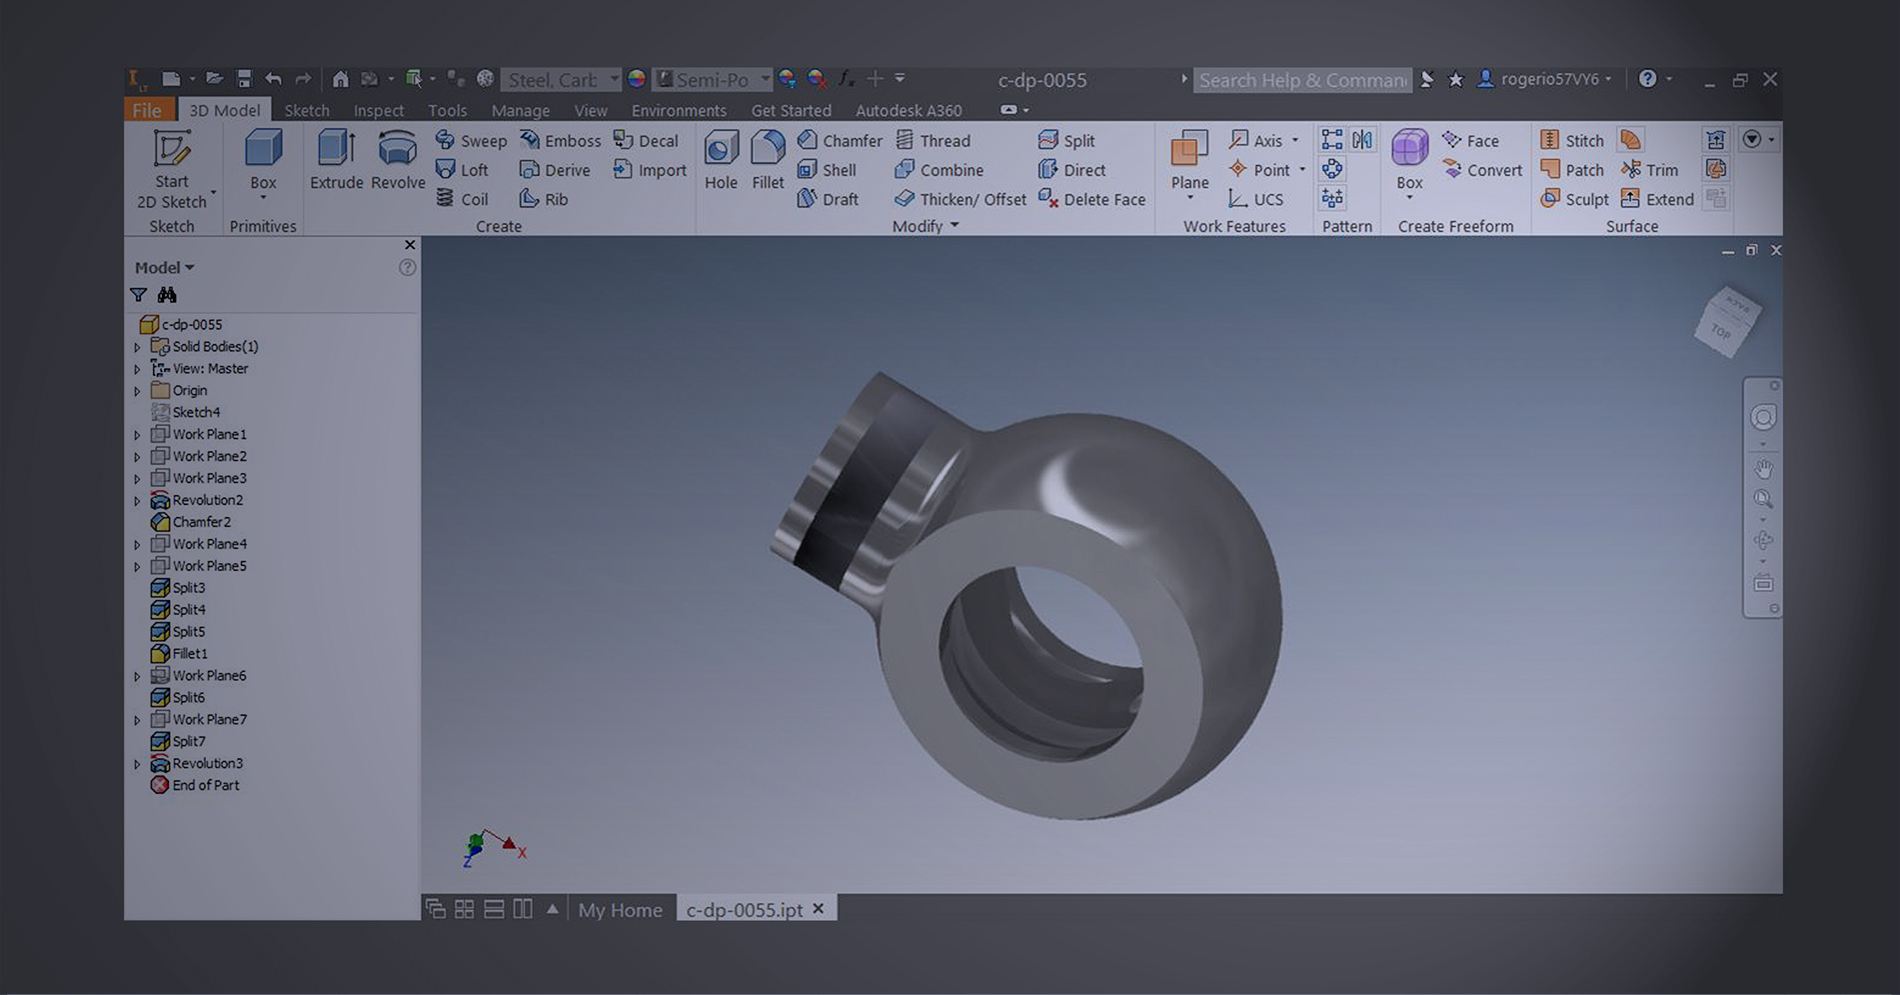1900x995 pixels.
Task: Expand the Revolution2 feature
Action: point(138,501)
